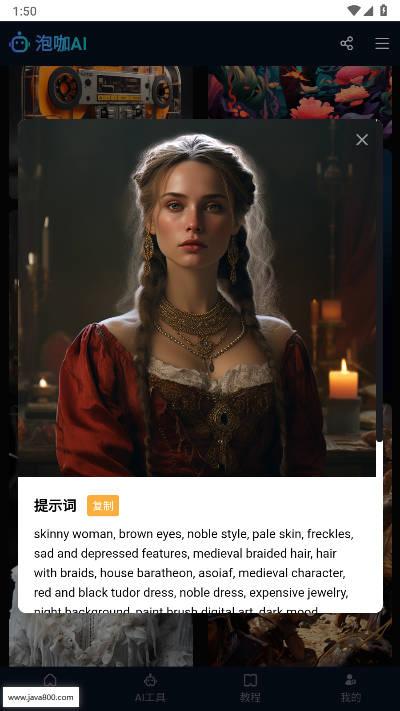Click the www.java800.com watermark link
The image size is (400, 711).
[41, 697]
